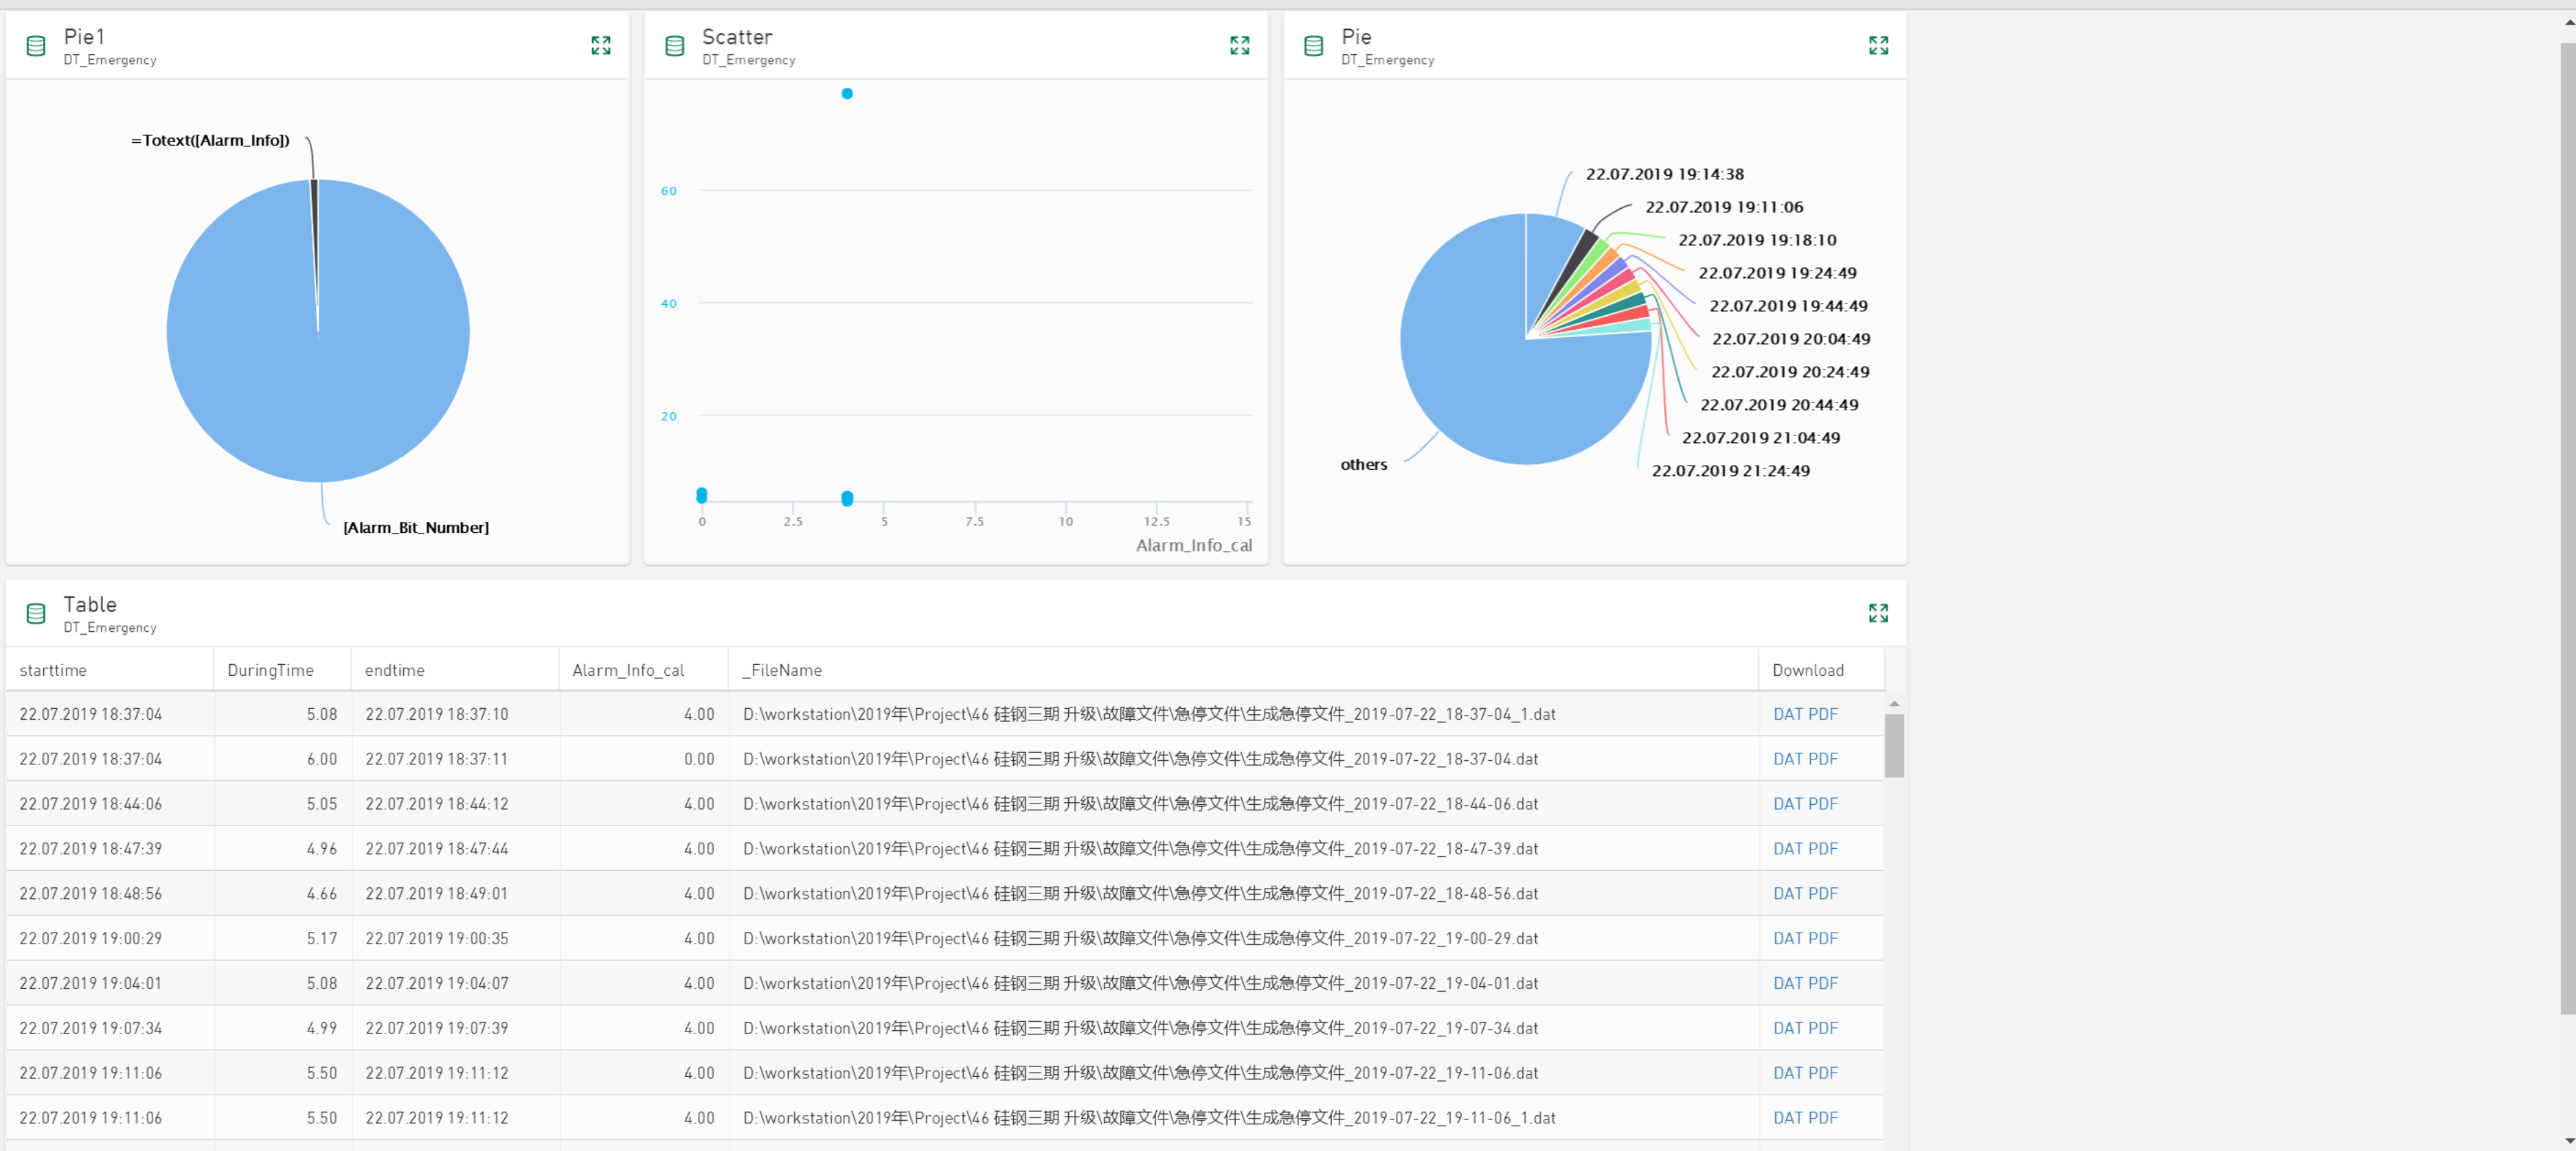Image resolution: width=2576 pixels, height=1151 pixels.
Task: Open DAT PDF link for 19-04-01.dat row
Action: [1805, 984]
